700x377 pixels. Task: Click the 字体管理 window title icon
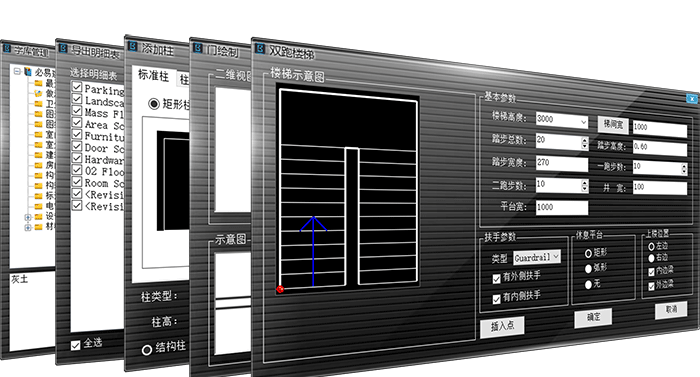pos(7,48)
